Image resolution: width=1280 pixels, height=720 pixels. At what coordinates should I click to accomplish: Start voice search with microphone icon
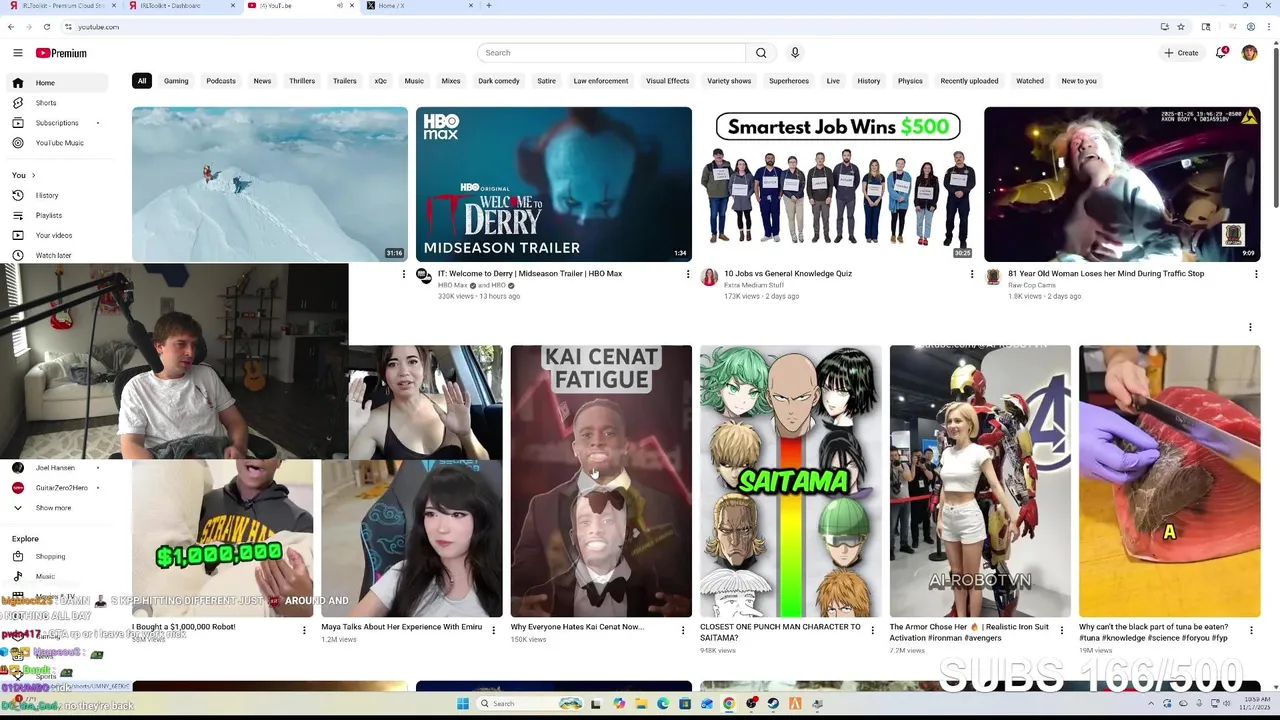795,53
